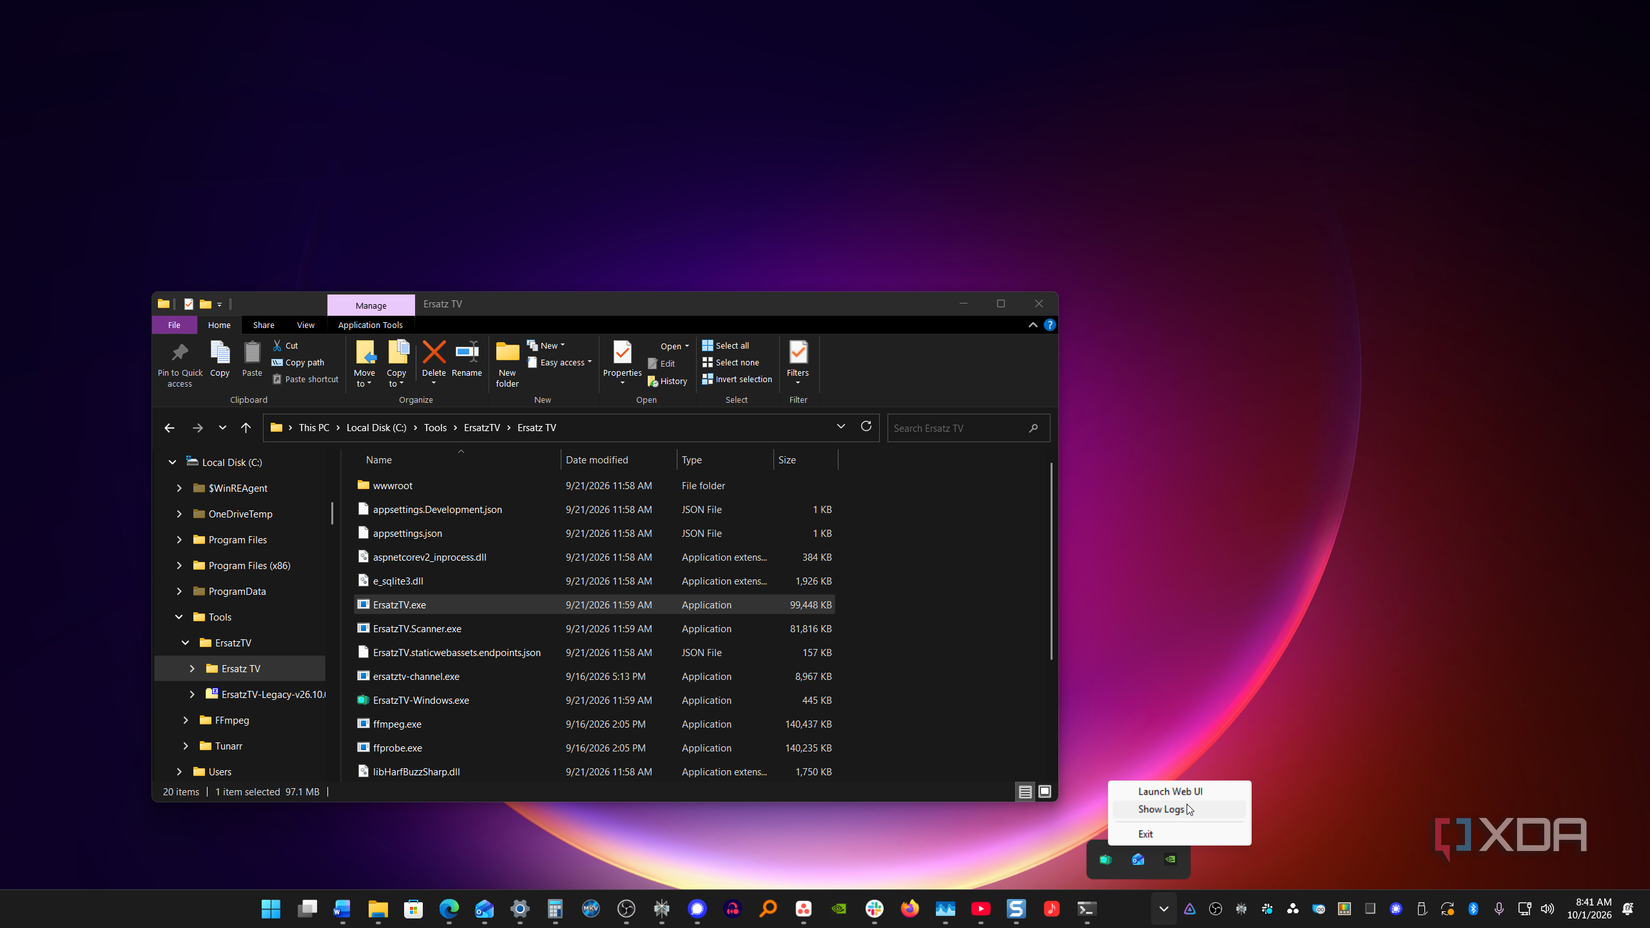Image resolution: width=1650 pixels, height=928 pixels.
Task: Click the Help question mark icon
Action: coord(1050,325)
